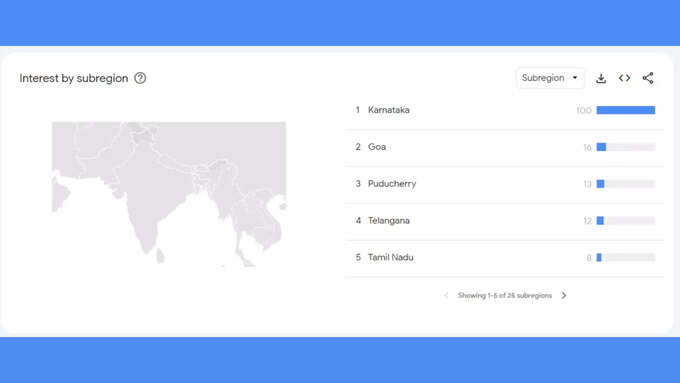
Task: Click the share icon
Action: (x=648, y=78)
